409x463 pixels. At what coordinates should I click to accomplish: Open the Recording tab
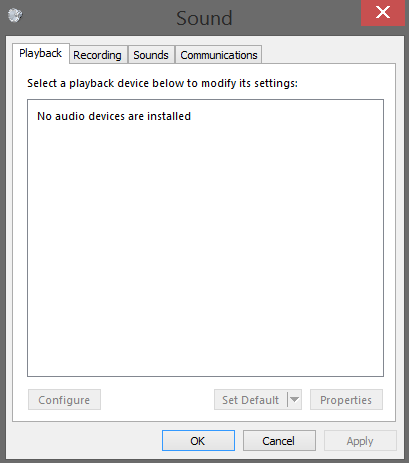pos(97,55)
